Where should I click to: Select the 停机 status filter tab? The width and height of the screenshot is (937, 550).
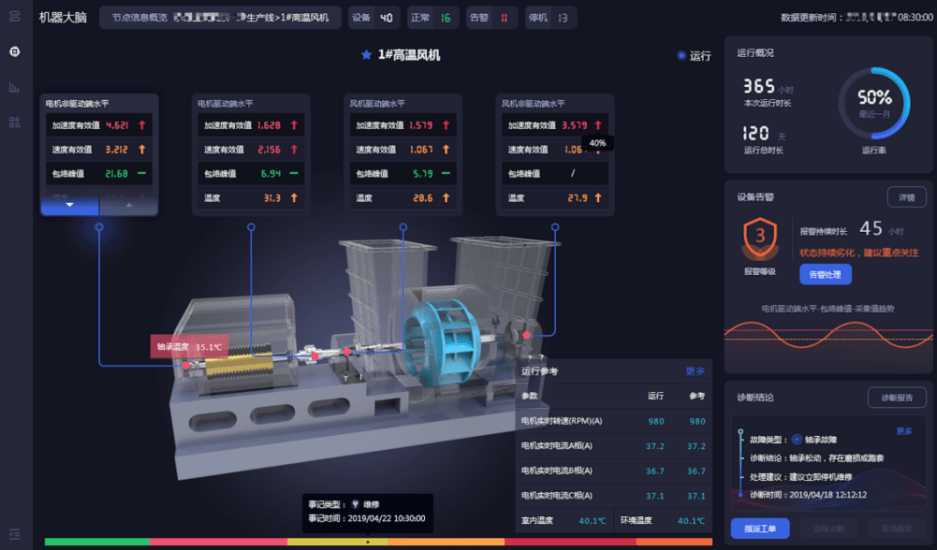[550, 17]
